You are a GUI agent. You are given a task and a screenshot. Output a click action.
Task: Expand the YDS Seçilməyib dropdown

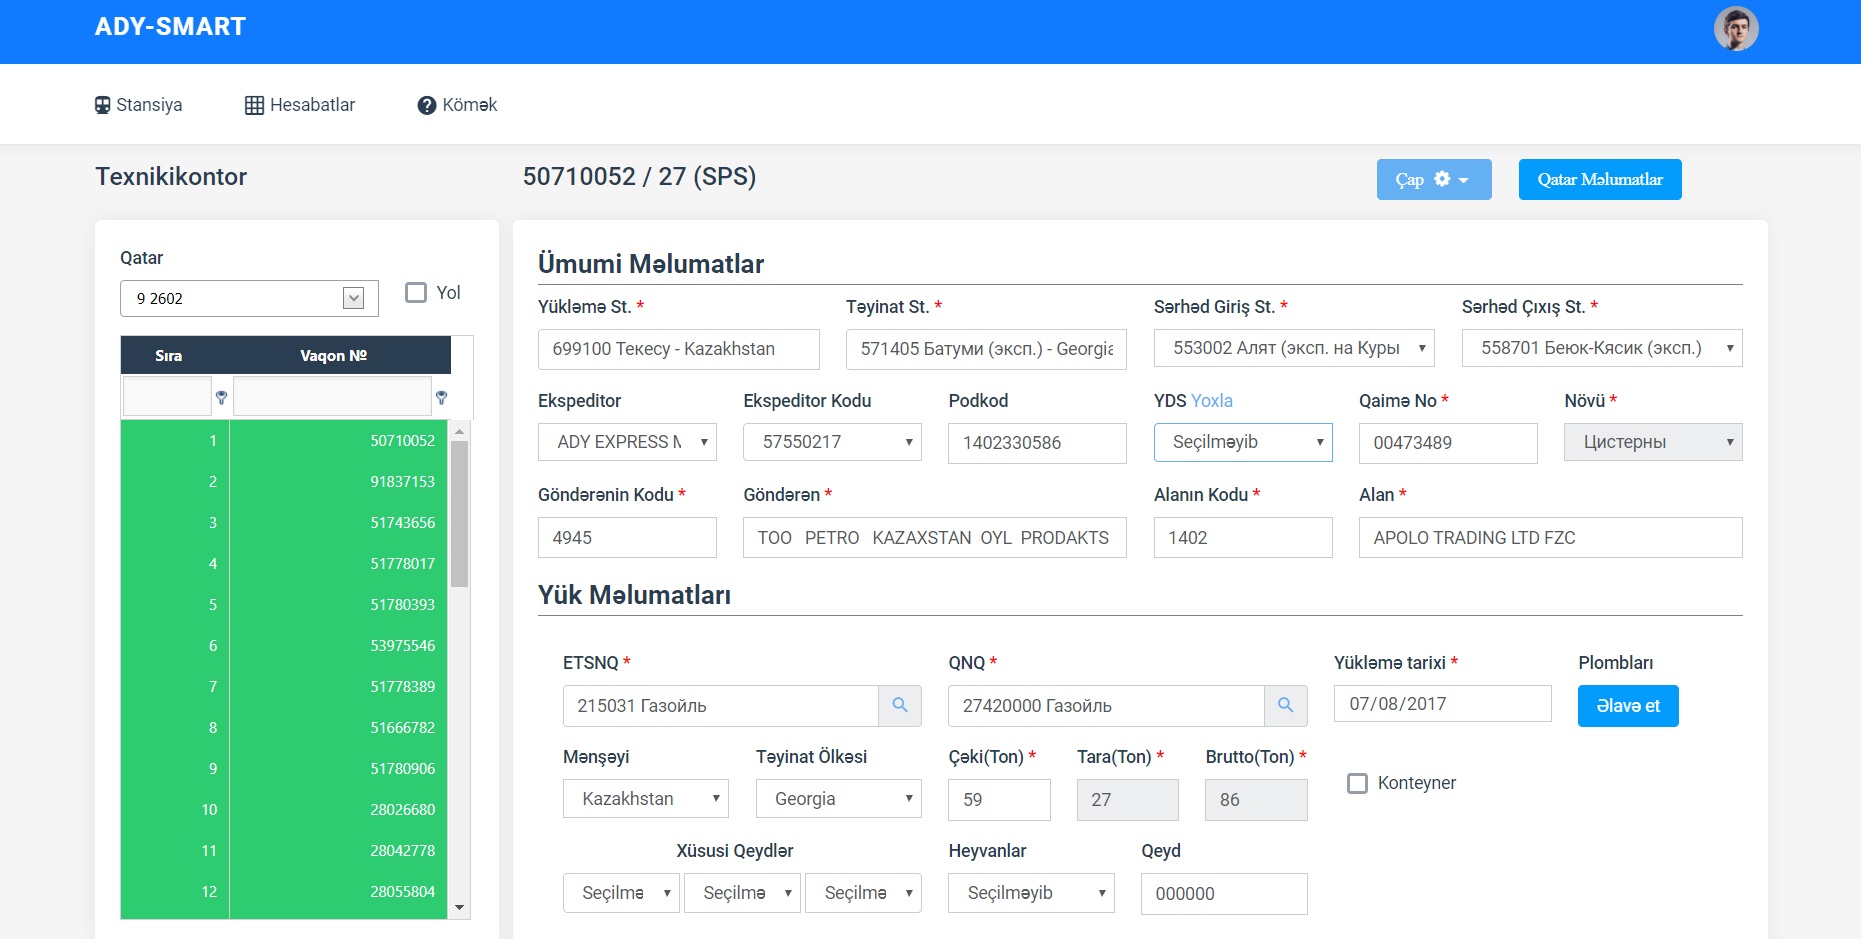[x=1243, y=442]
